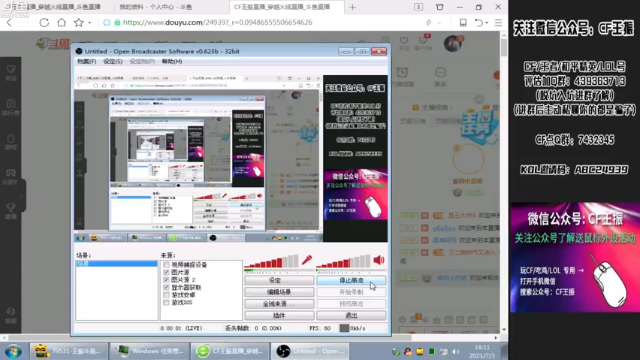
Task: Click the 全域来源... button
Action: [279, 304]
